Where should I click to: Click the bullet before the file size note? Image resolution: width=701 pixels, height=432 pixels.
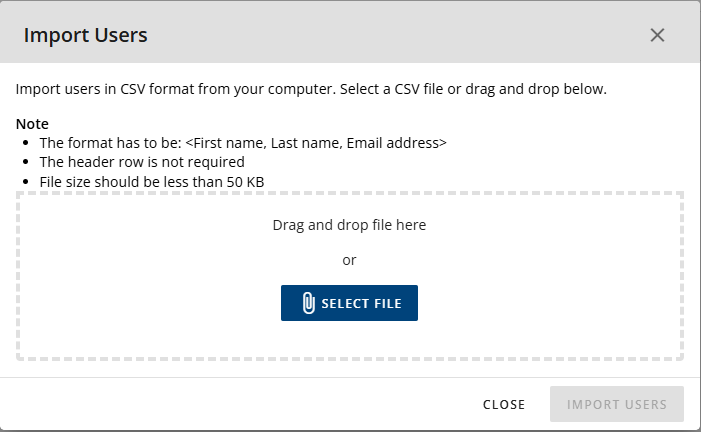tap(26, 181)
